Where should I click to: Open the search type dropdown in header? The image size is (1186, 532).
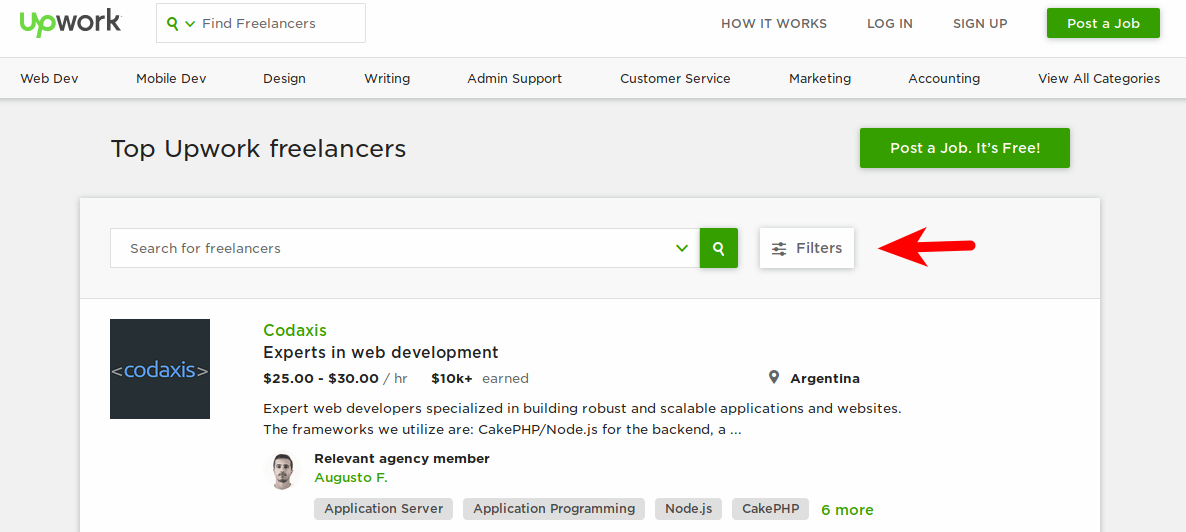pyautogui.click(x=190, y=23)
